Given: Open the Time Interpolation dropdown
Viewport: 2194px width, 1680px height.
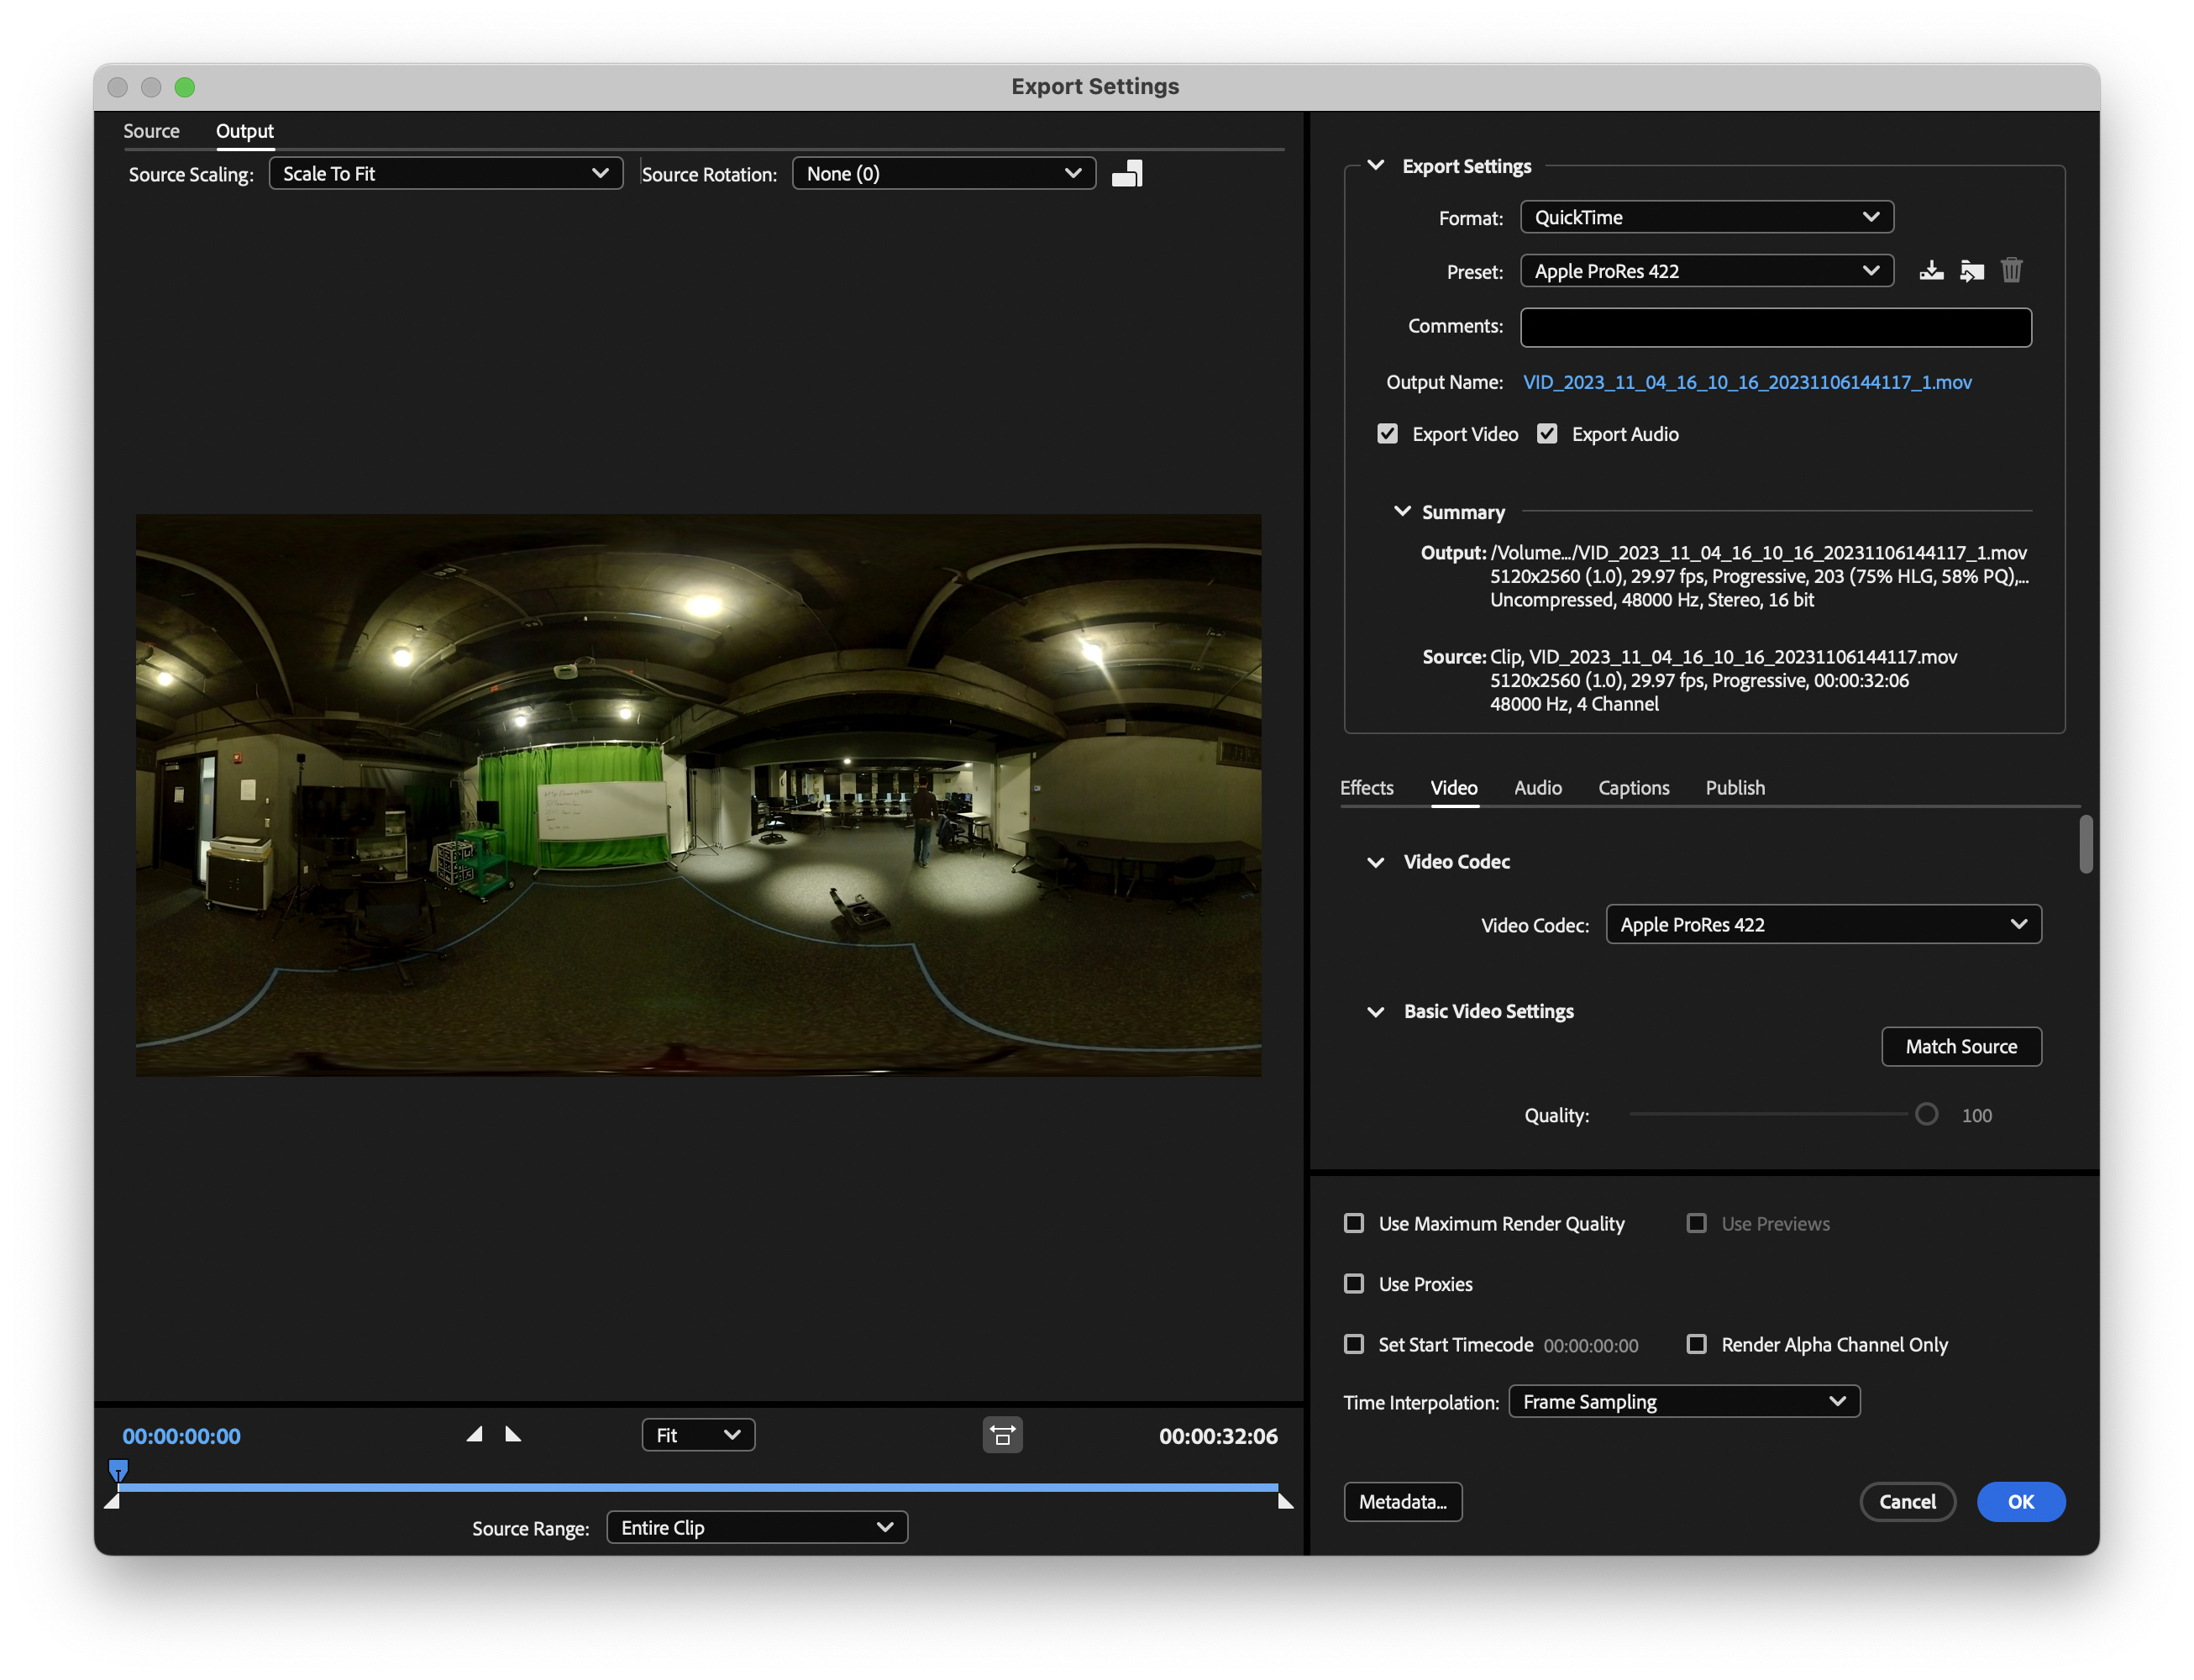Looking at the screenshot, I should [1684, 1401].
